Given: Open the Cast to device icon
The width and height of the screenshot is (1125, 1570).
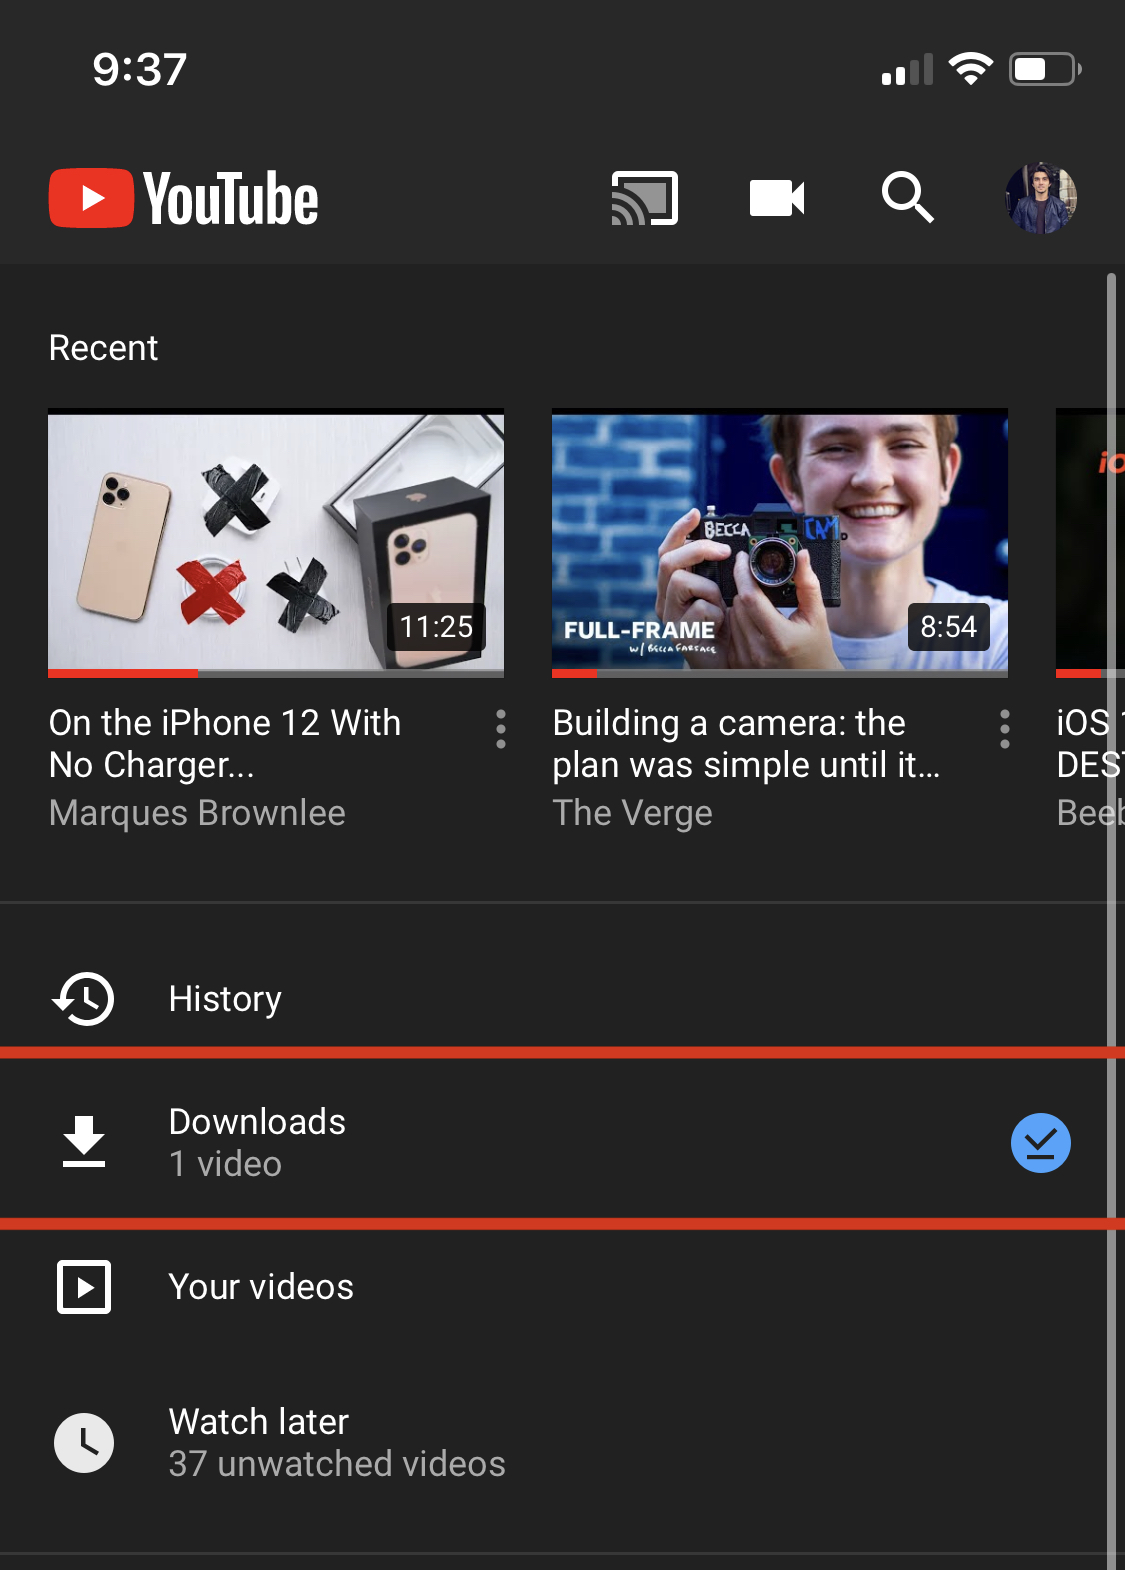Looking at the screenshot, I should [645, 198].
